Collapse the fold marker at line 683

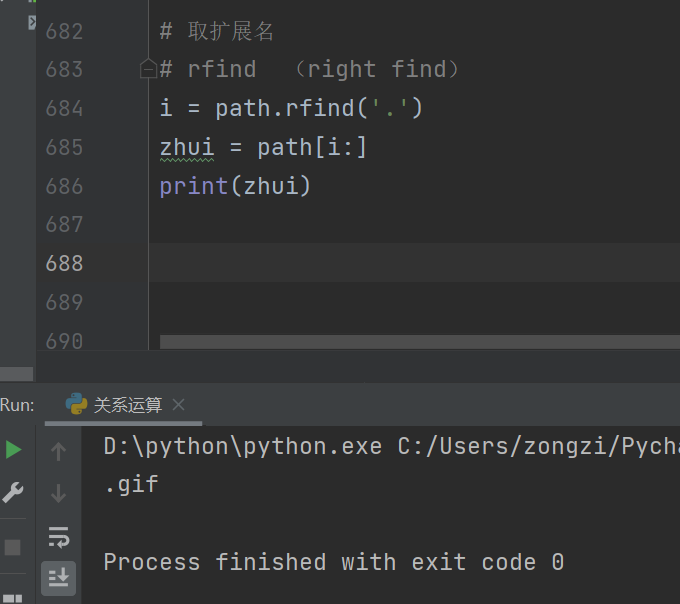(x=148, y=69)
